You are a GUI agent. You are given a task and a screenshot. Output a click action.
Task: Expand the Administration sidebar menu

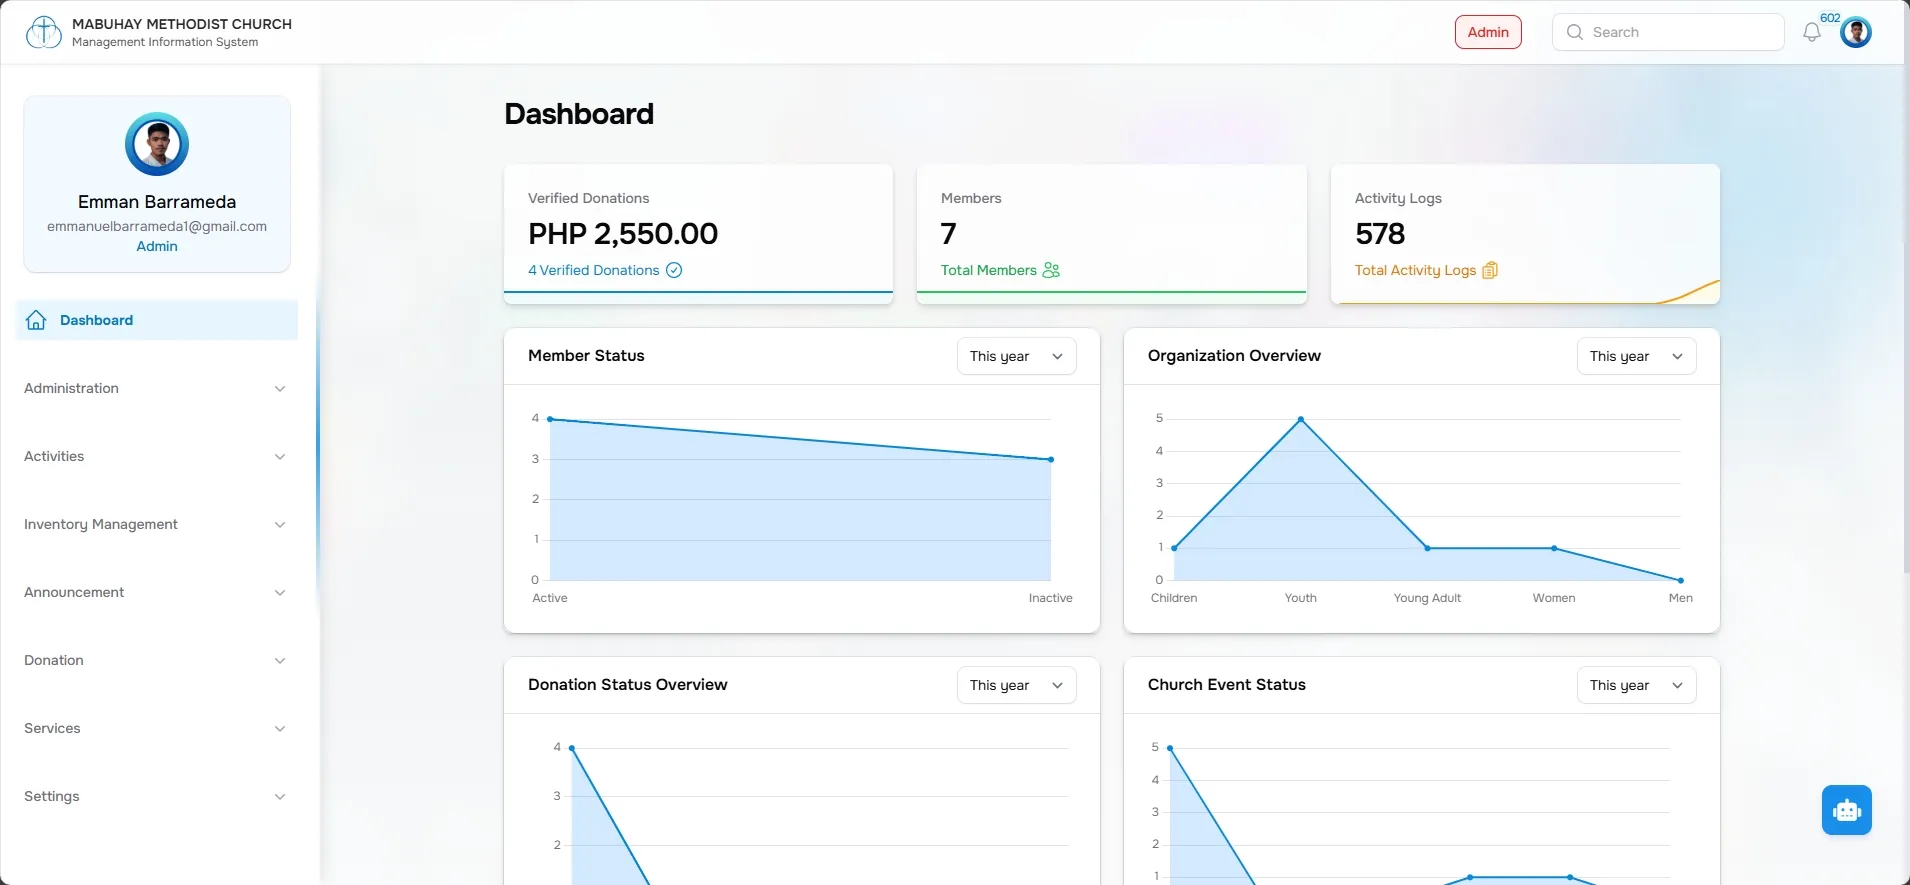click(157, 388)
